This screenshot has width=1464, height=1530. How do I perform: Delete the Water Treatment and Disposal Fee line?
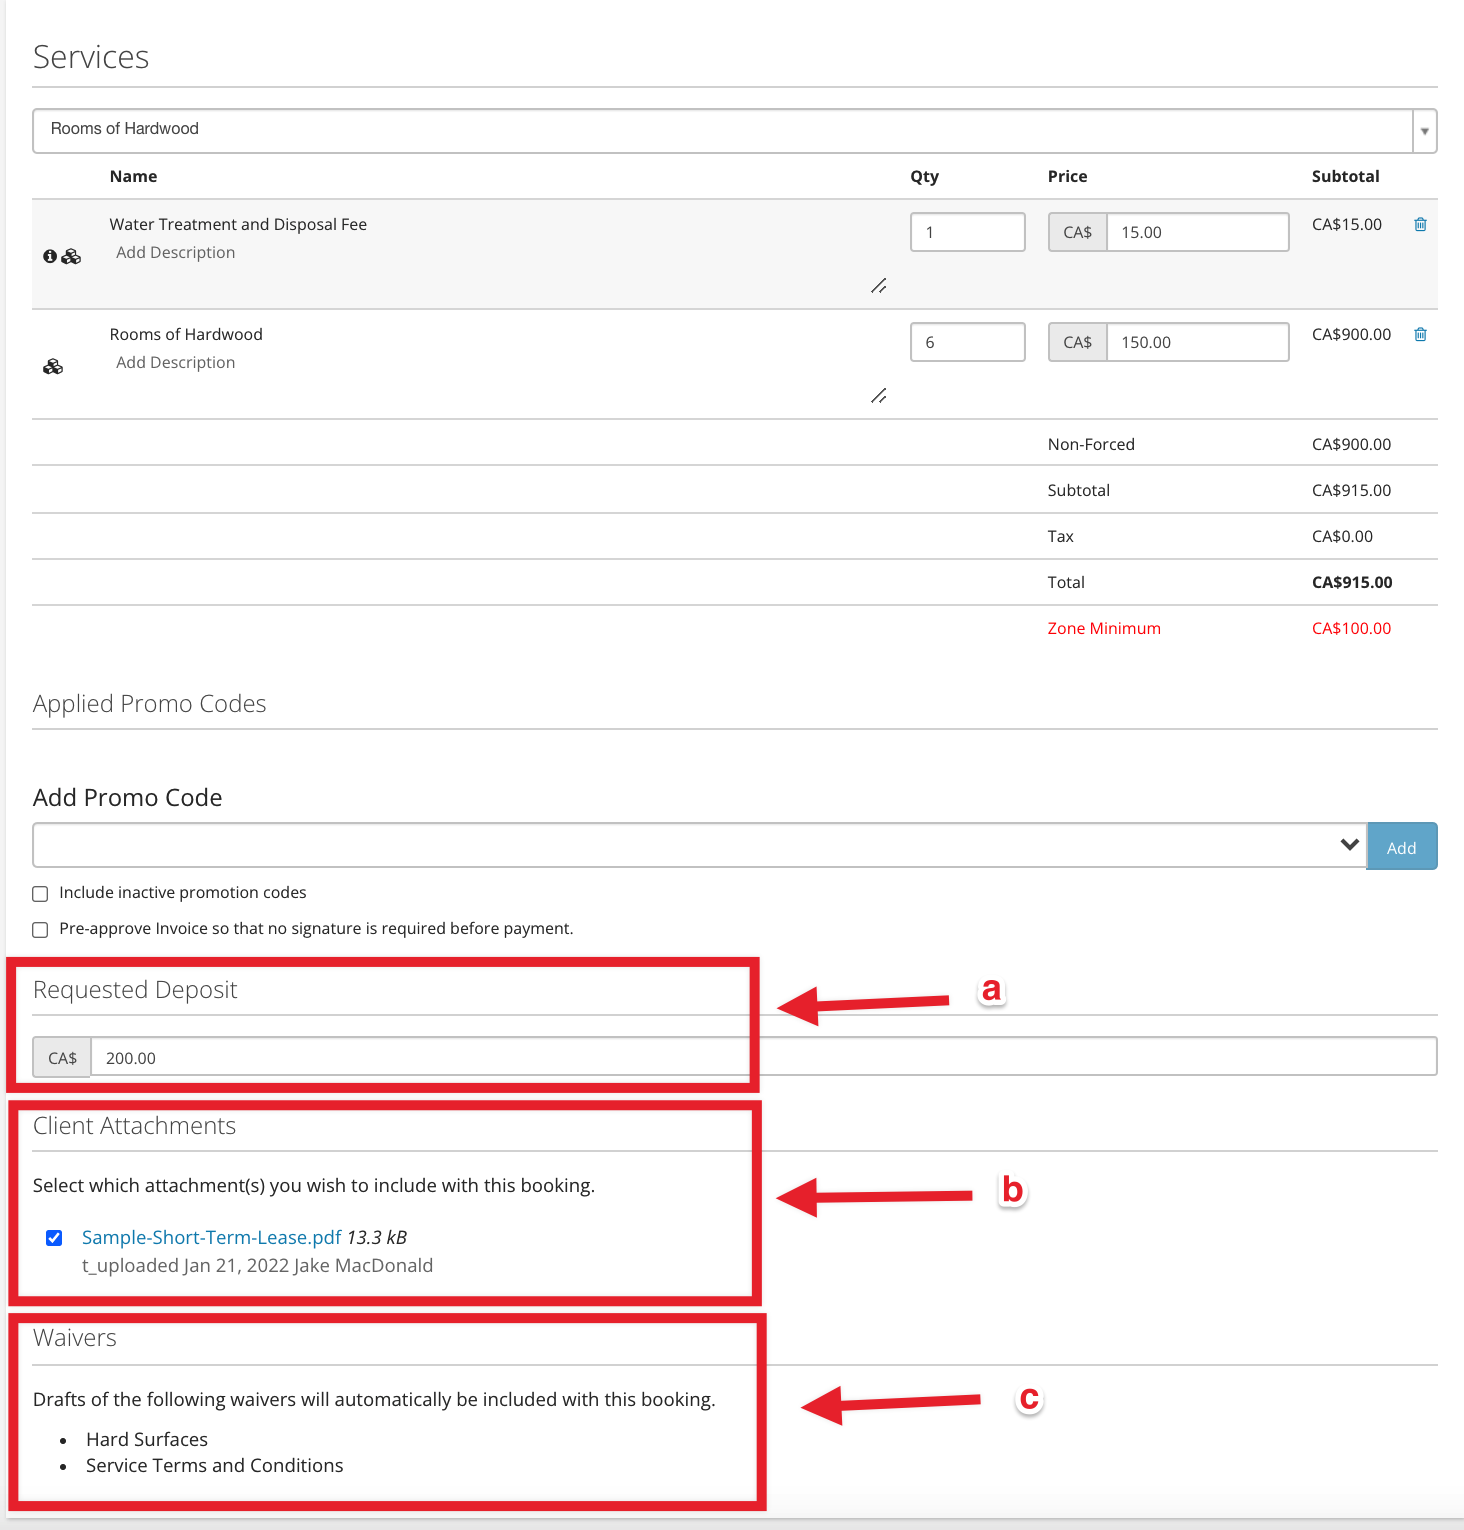[1420, 224]
